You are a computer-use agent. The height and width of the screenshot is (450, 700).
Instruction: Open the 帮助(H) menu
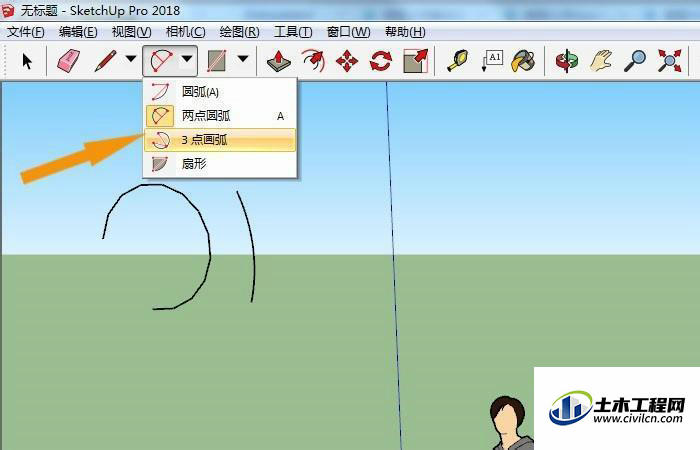tap(405, 32)
